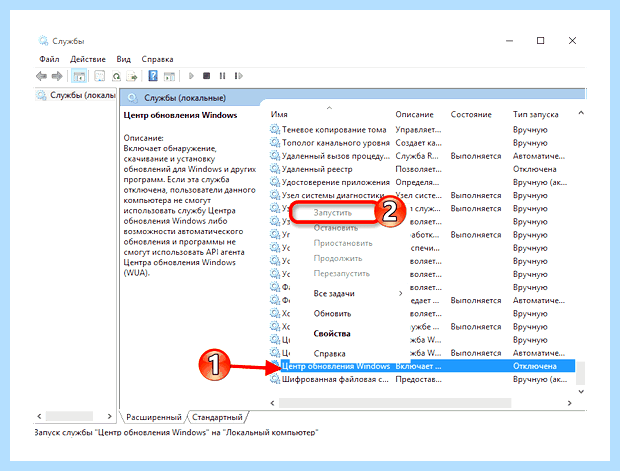Click the Start service play icon
This screenshot has width=620, height=471.
pos(191,76)
